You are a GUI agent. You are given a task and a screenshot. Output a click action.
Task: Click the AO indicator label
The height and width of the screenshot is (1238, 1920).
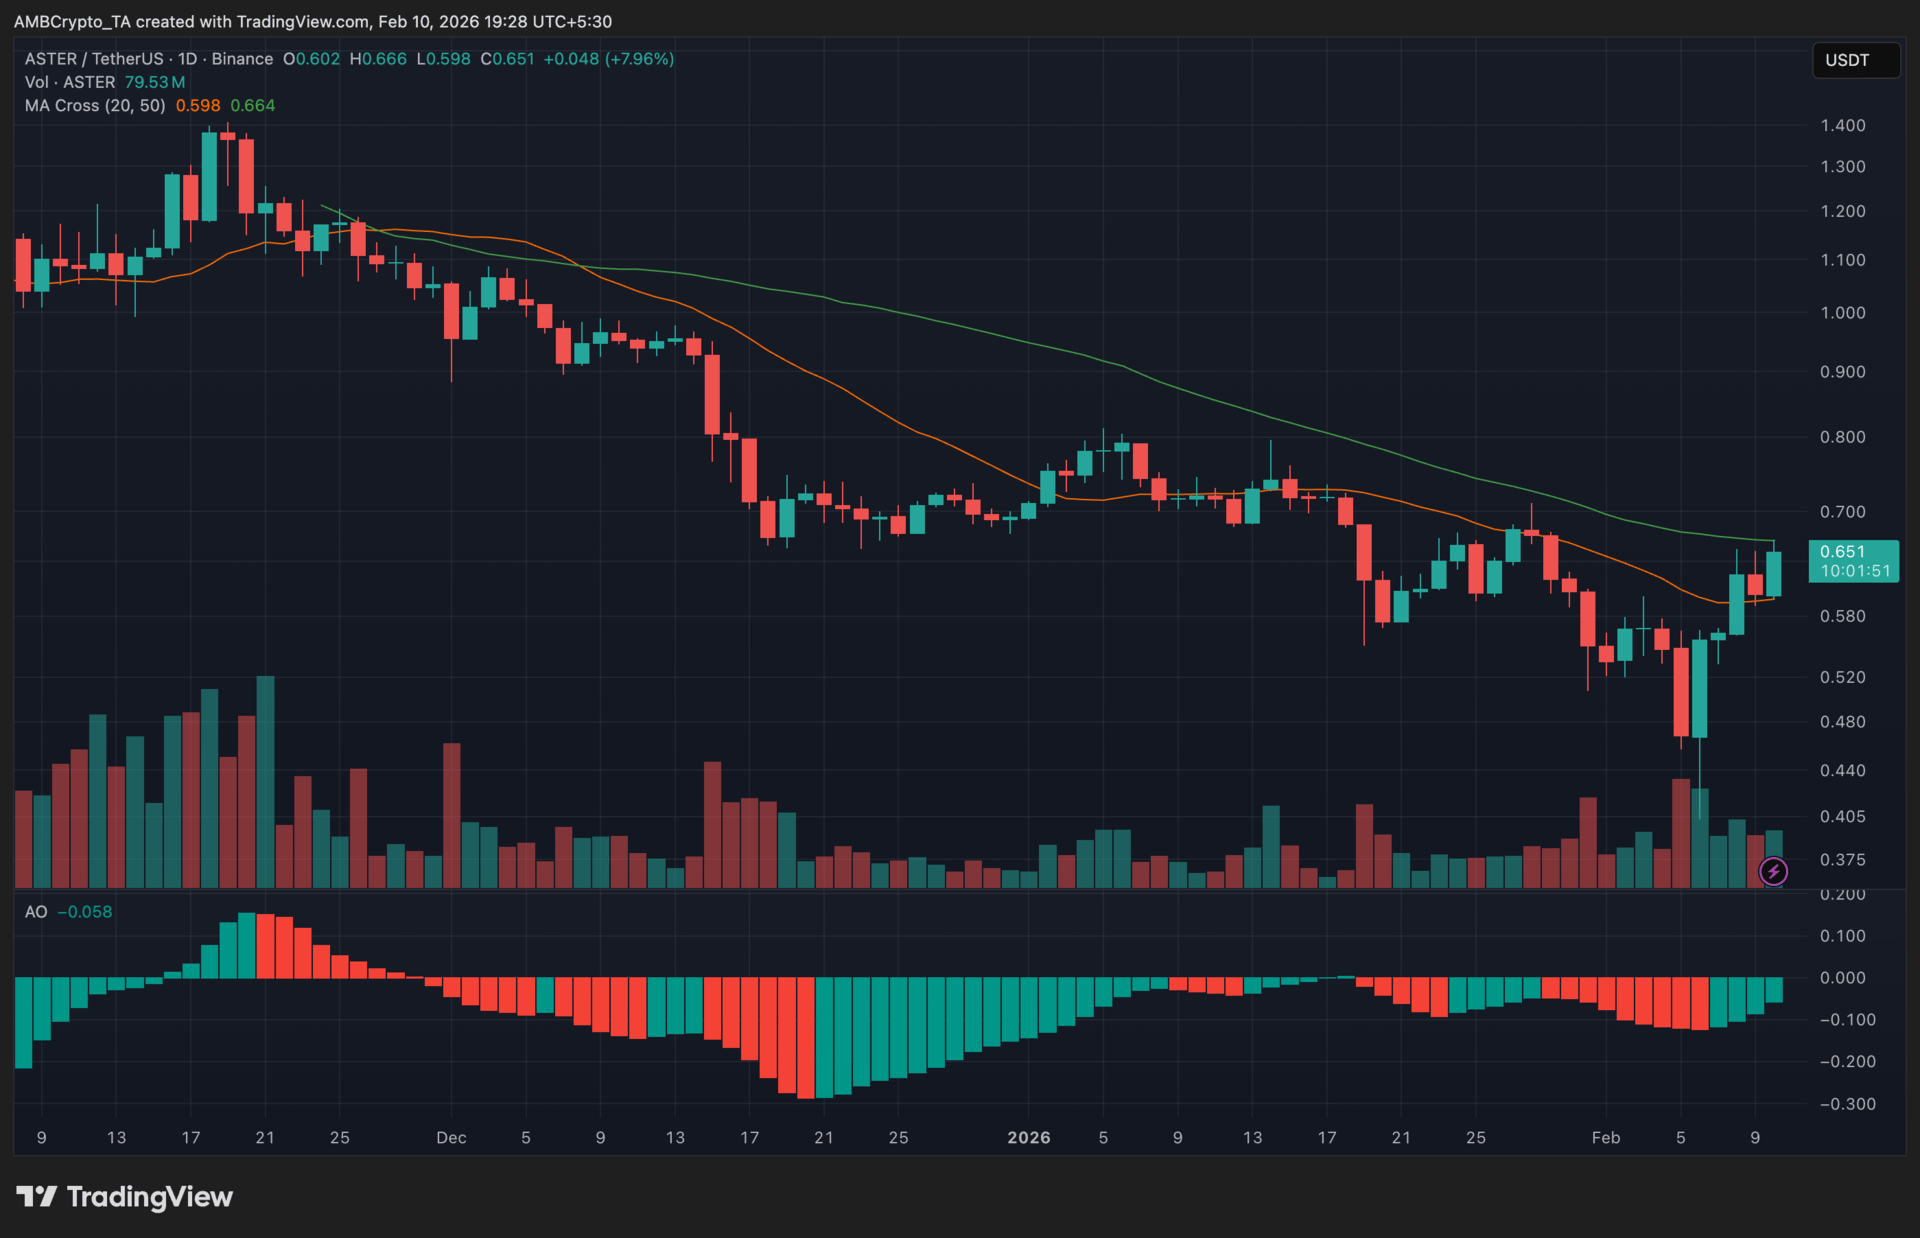pos(35,912)
